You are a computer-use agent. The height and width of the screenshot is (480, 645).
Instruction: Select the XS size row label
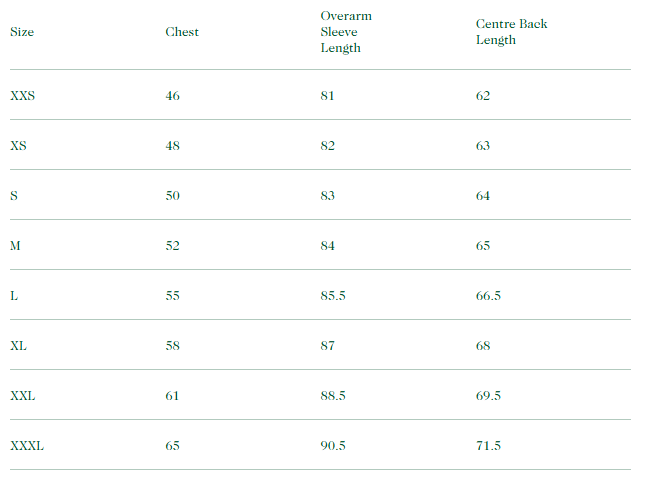click(19, 146)
